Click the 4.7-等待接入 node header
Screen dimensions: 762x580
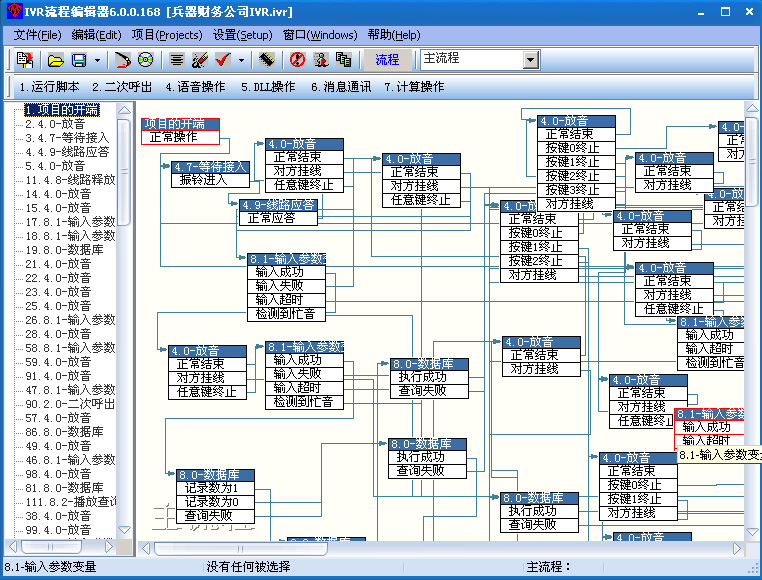tap(210, 167)
